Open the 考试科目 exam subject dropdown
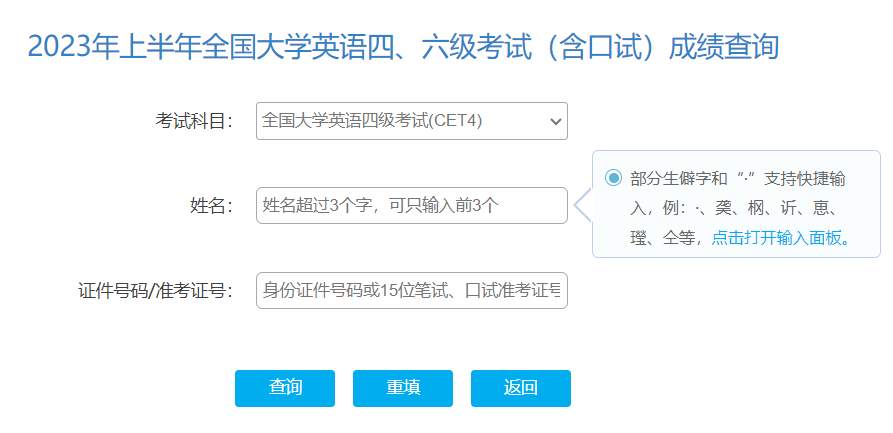893x433 pixels. (411, 121)
